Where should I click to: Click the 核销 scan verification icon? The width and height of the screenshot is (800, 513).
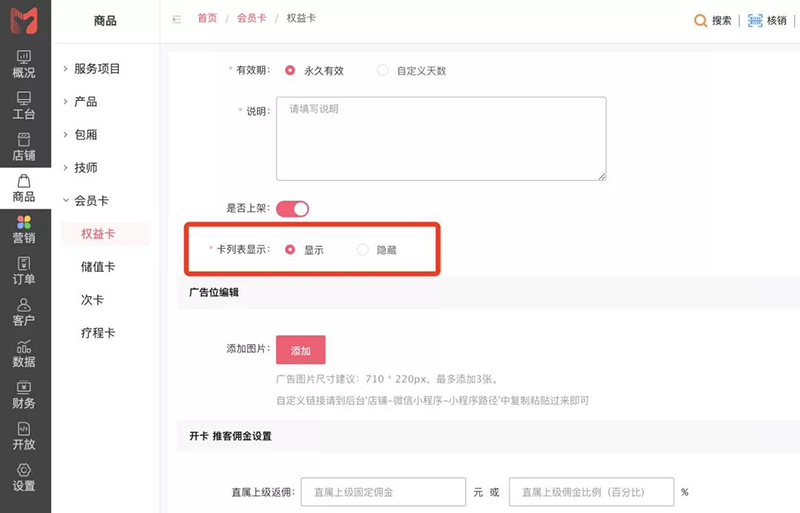tap(755, 20)
